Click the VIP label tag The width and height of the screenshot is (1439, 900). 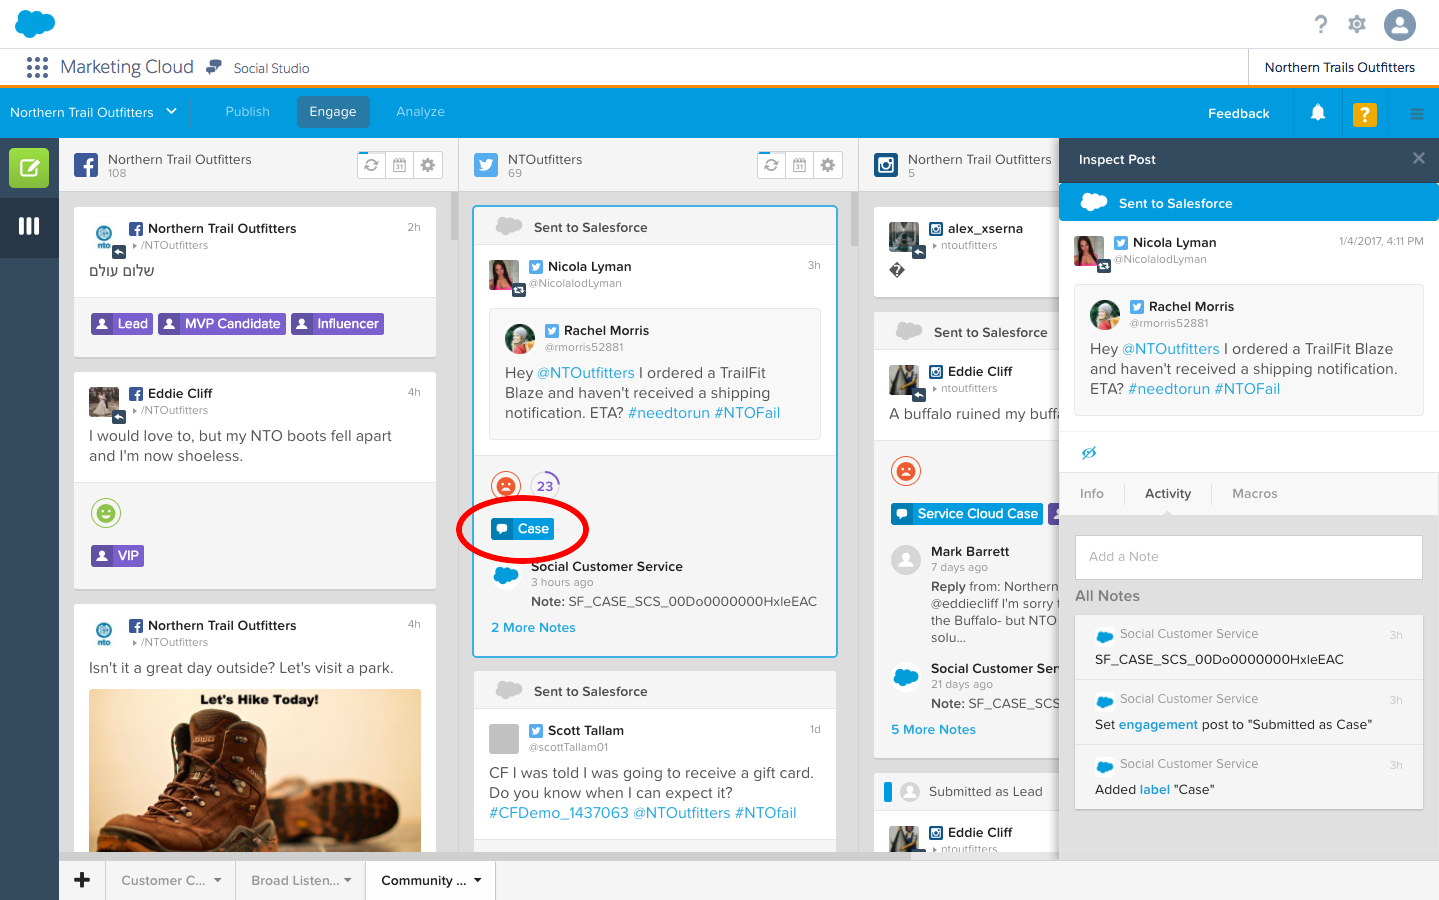117,556
